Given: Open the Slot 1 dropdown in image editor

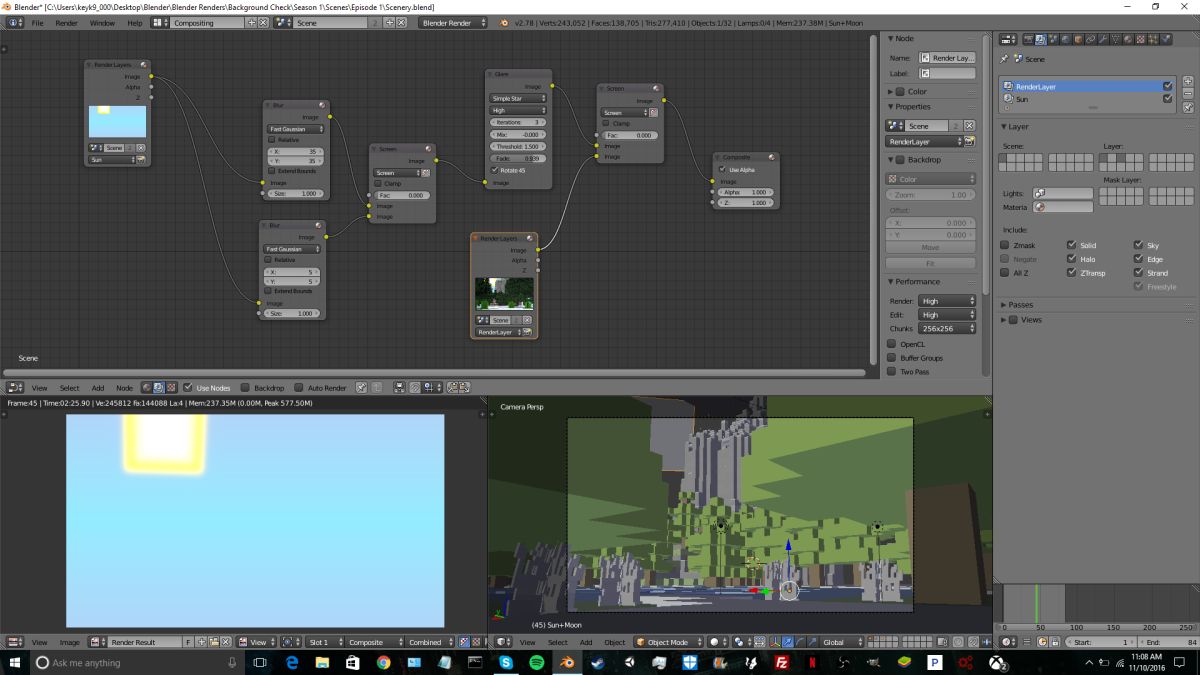Looking at the screenshot, I should (x=325, y=642).
